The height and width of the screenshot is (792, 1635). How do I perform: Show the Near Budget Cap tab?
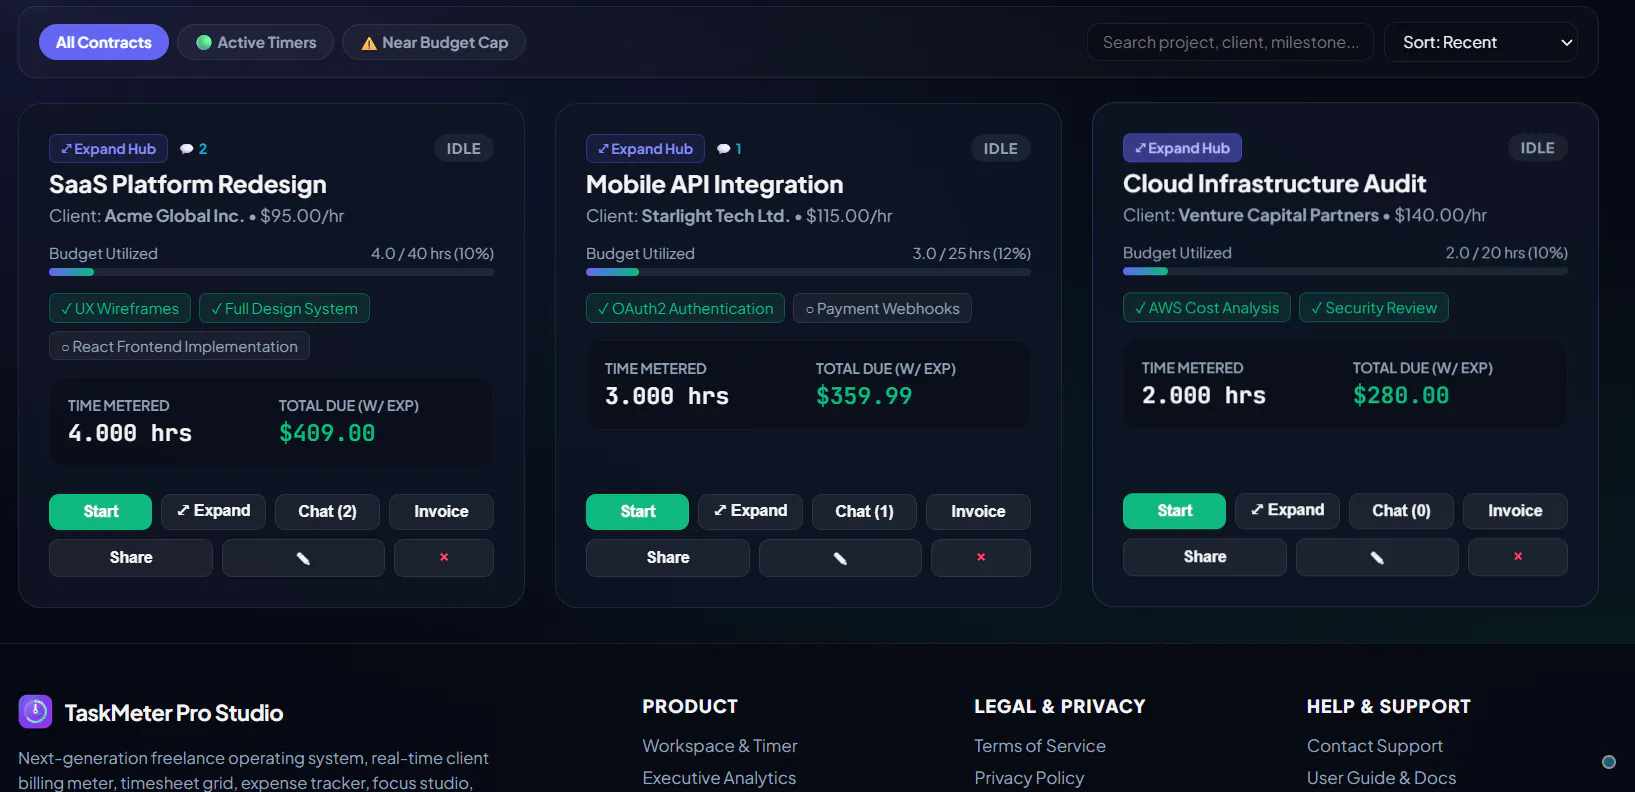[434, 42]
